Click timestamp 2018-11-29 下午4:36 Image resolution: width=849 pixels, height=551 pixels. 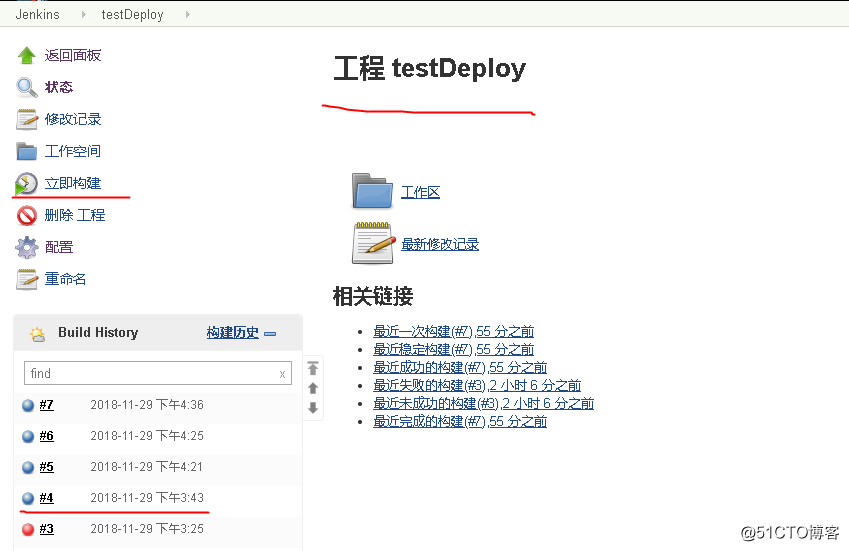point(147,405)
